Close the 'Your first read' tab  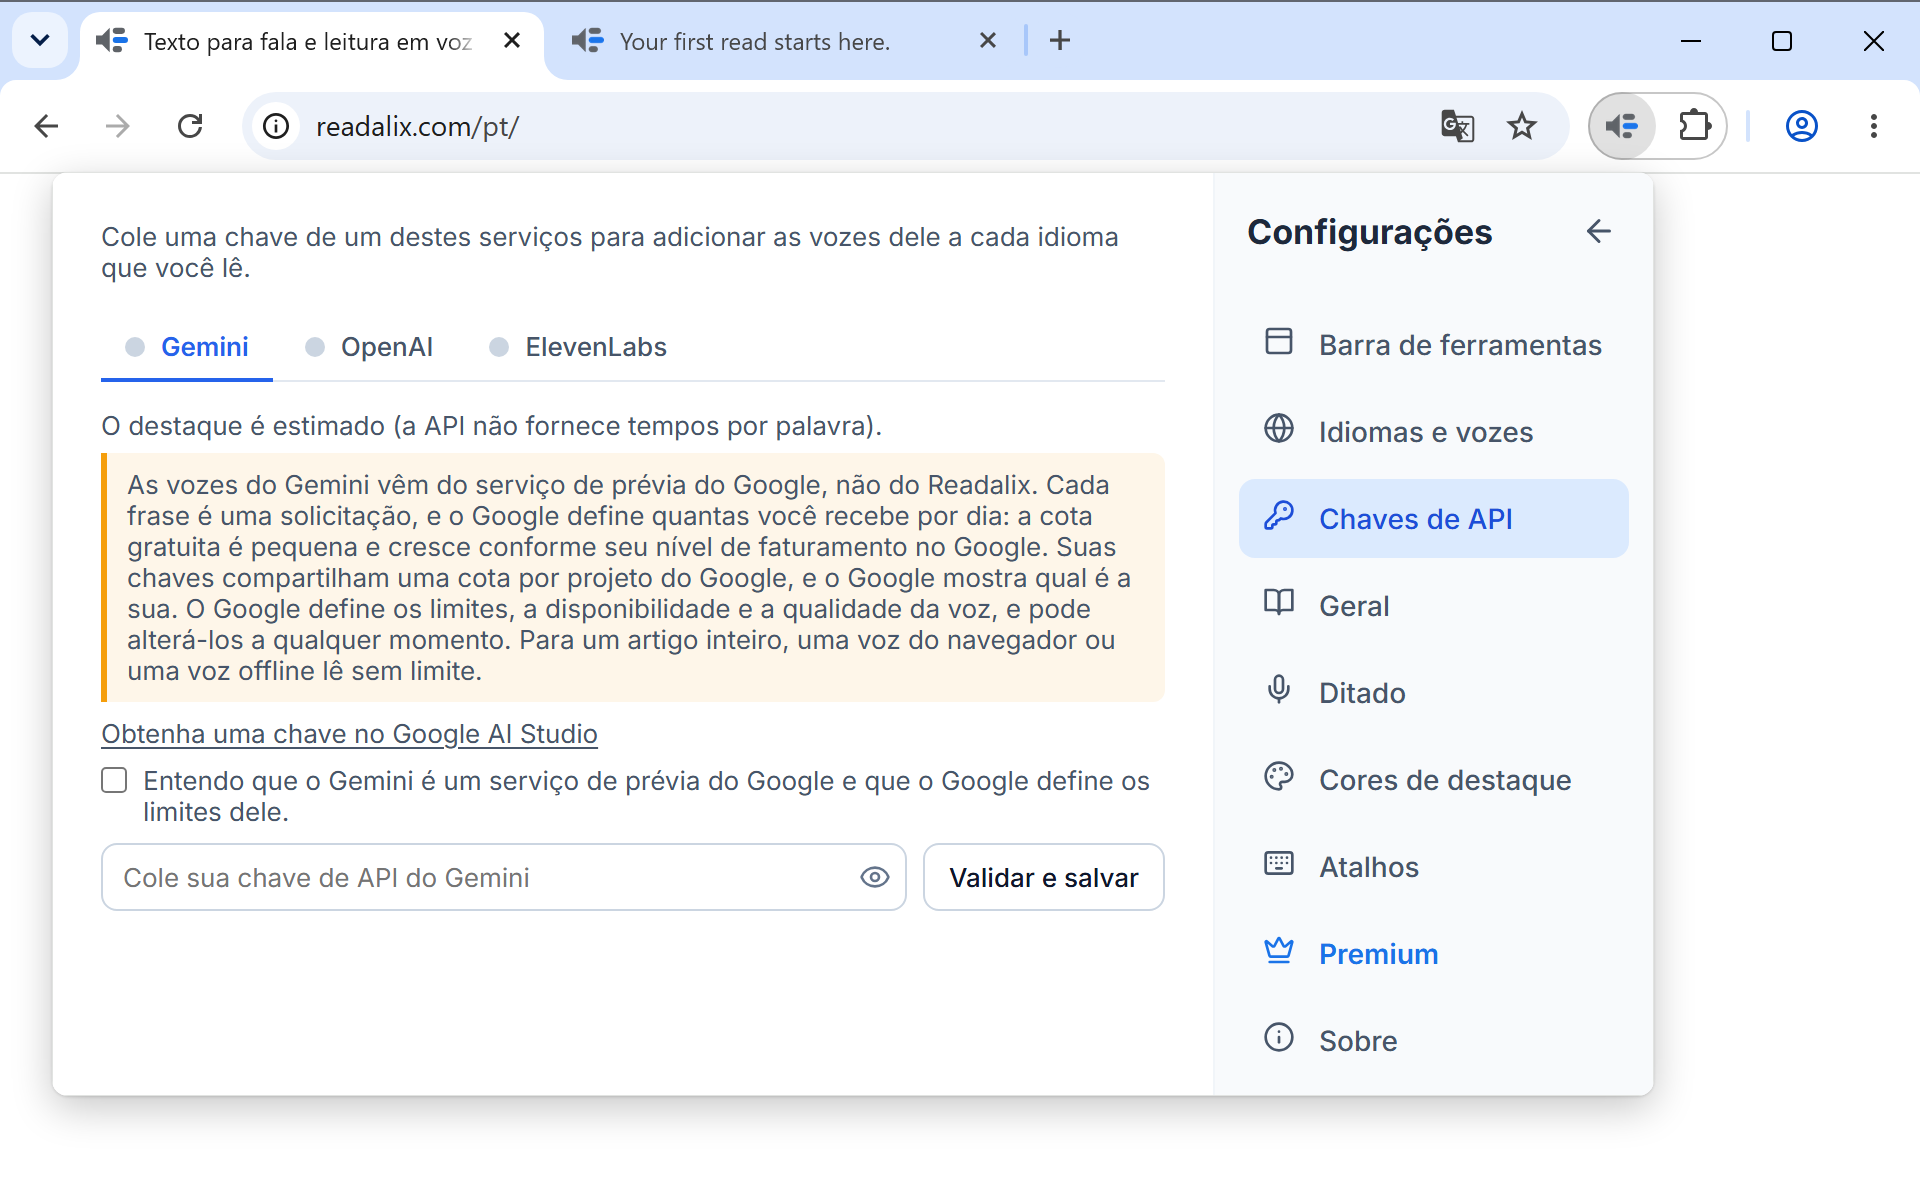988,41
